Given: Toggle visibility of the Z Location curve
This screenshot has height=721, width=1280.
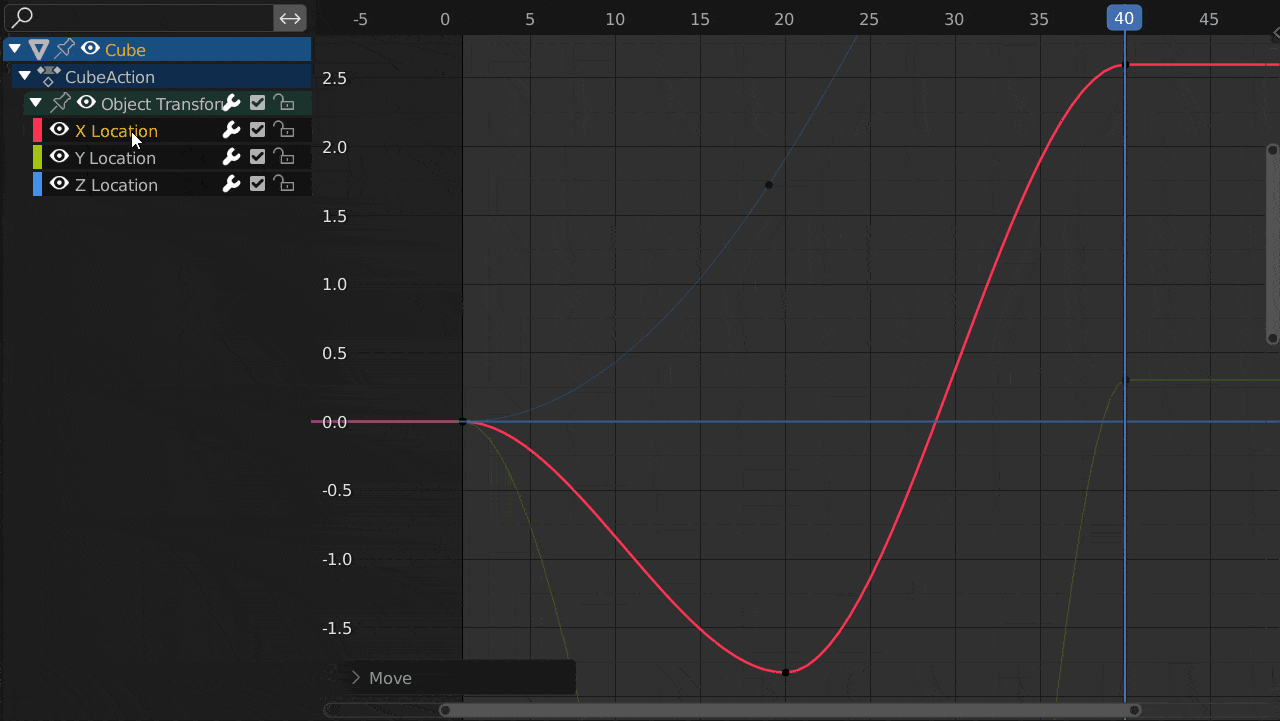Looking at the screenshot, I should click(59, 184).
